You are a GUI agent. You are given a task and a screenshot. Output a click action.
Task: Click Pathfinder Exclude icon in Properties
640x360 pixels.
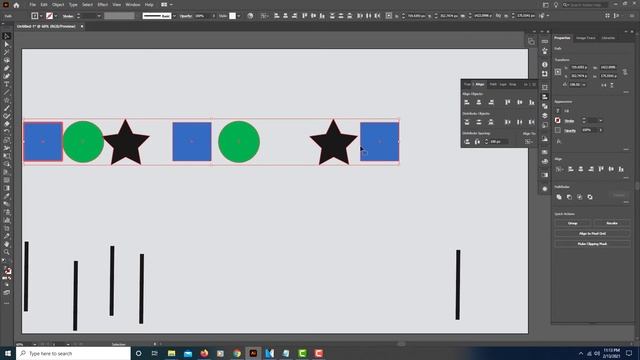(x=590, y=197)
